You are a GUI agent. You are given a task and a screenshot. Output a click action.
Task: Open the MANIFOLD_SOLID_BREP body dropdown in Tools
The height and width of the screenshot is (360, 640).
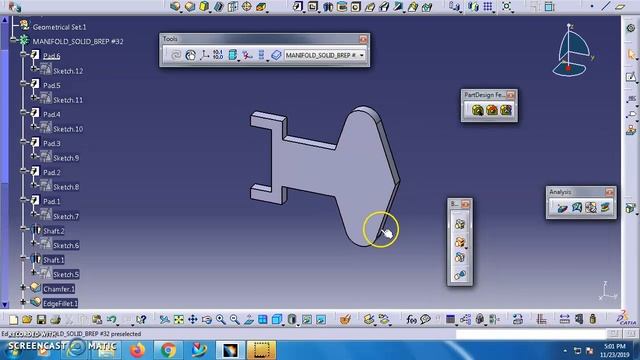[x=362, y=55]
